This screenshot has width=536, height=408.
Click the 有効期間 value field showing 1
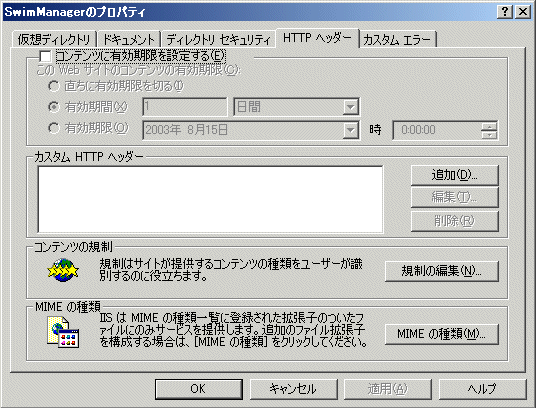pyautogui.click(x=185, y=107)
